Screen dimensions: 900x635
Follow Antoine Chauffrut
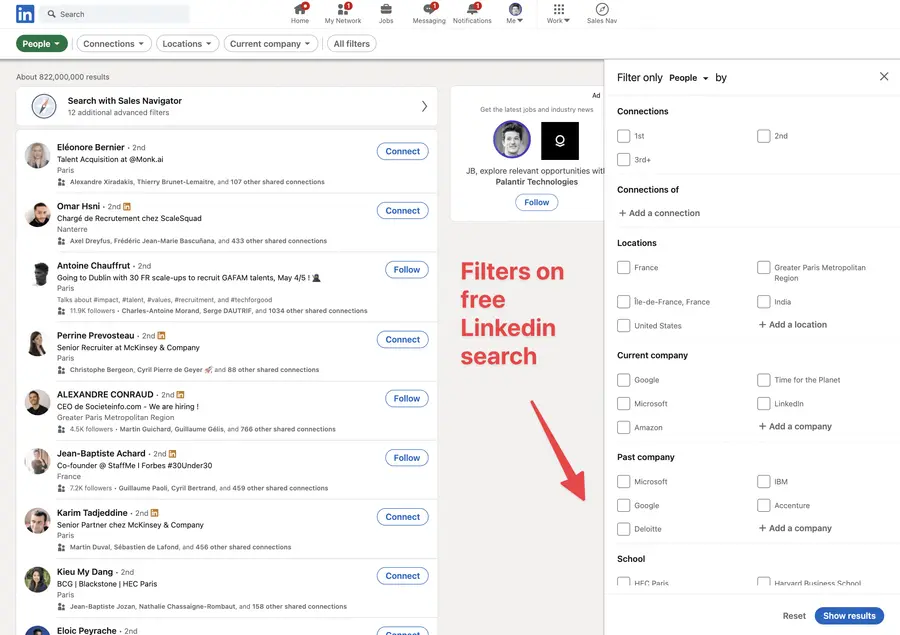(x=406, y=269)
